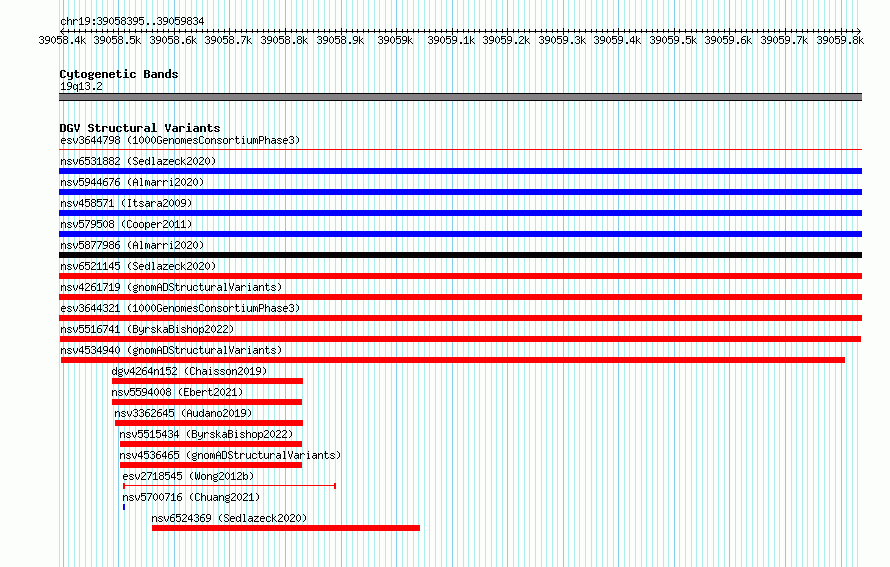Open nsv4534940 (gnomADStructuralVariants) label
The width and height of the screenshot is (890, 567).
(x=171, y=350)
